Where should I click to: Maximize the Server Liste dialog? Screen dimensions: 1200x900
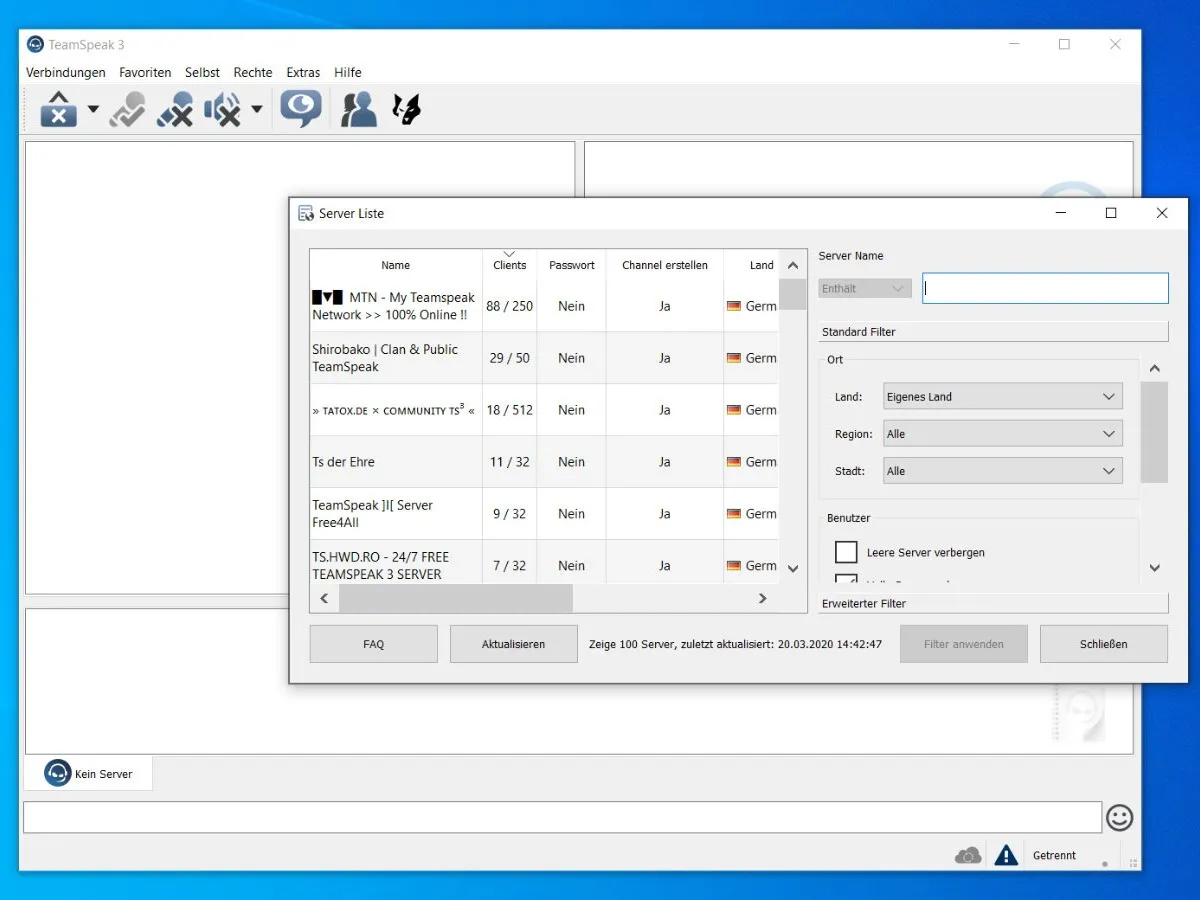[x=1110, y=213]
